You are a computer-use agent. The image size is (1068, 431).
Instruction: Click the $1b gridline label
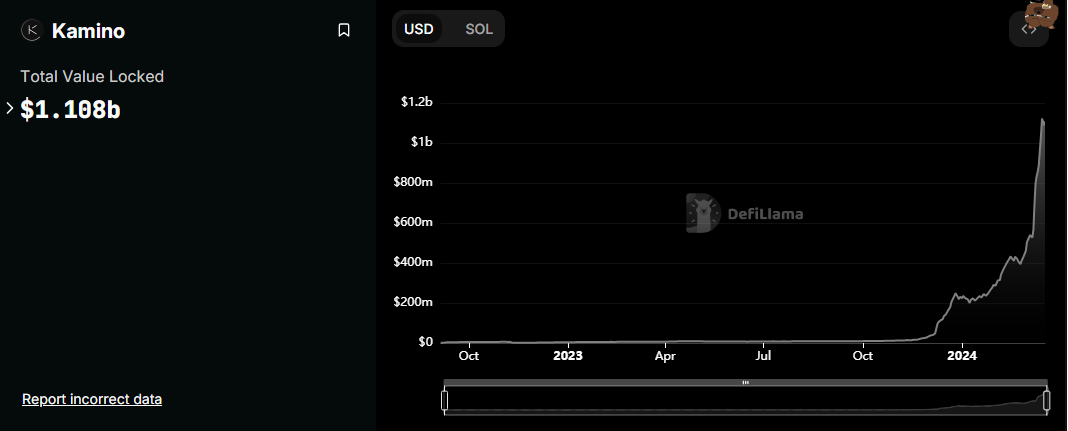420,142
